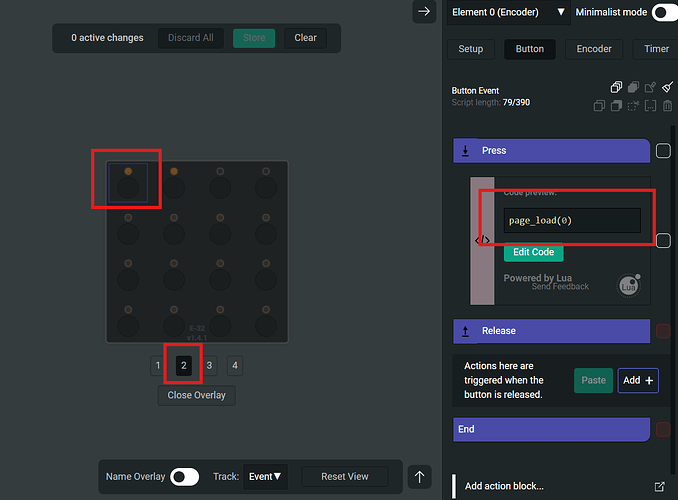Open the action block popout icon
Image resolution: width=678 pixels, height=500 pixels.
pyautogui.click(x=659, y=486)
